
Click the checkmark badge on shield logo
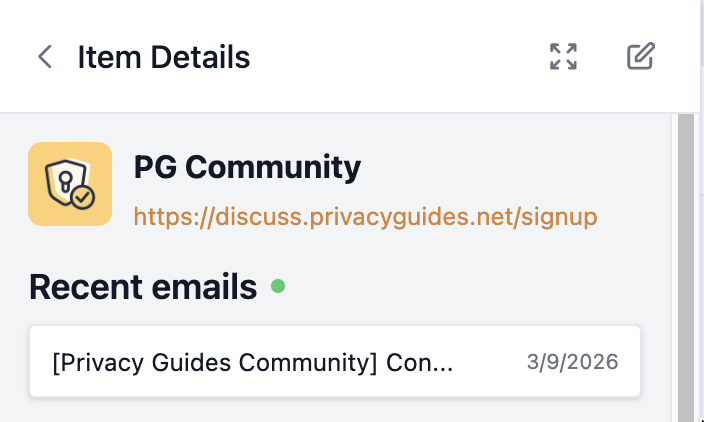tap(84, 198)
